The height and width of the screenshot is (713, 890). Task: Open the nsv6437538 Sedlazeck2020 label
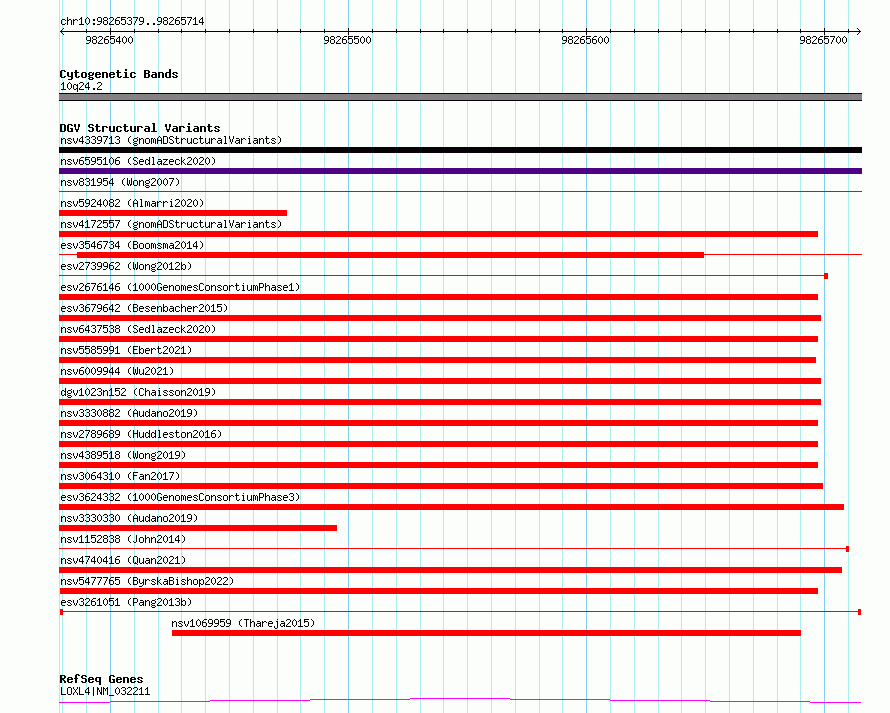[x=138, y=329]
